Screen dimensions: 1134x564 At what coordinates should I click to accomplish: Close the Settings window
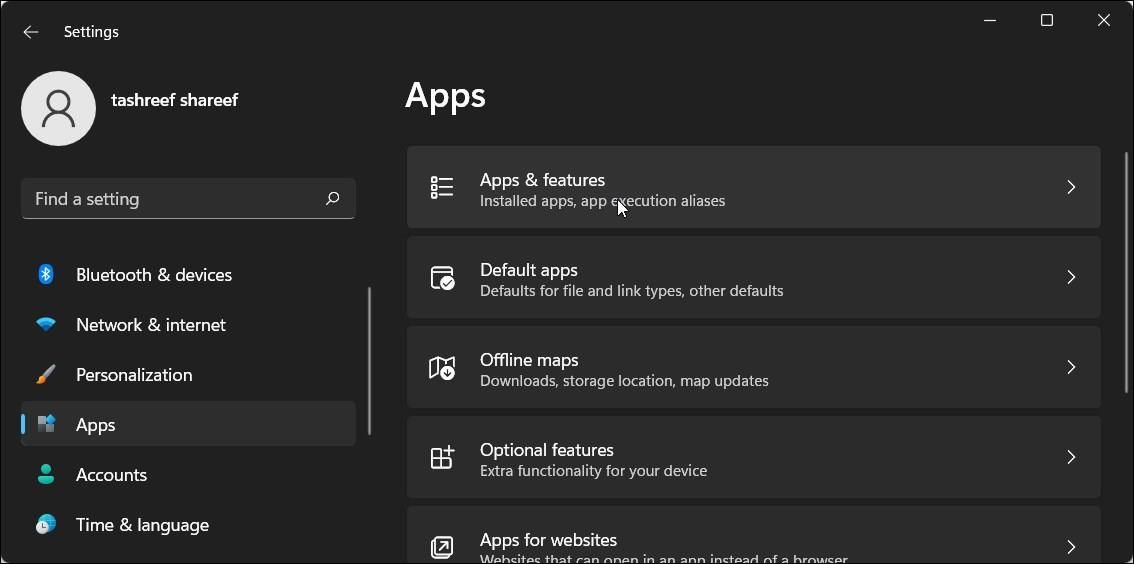pyautogui.click(x=1104, y=20)
